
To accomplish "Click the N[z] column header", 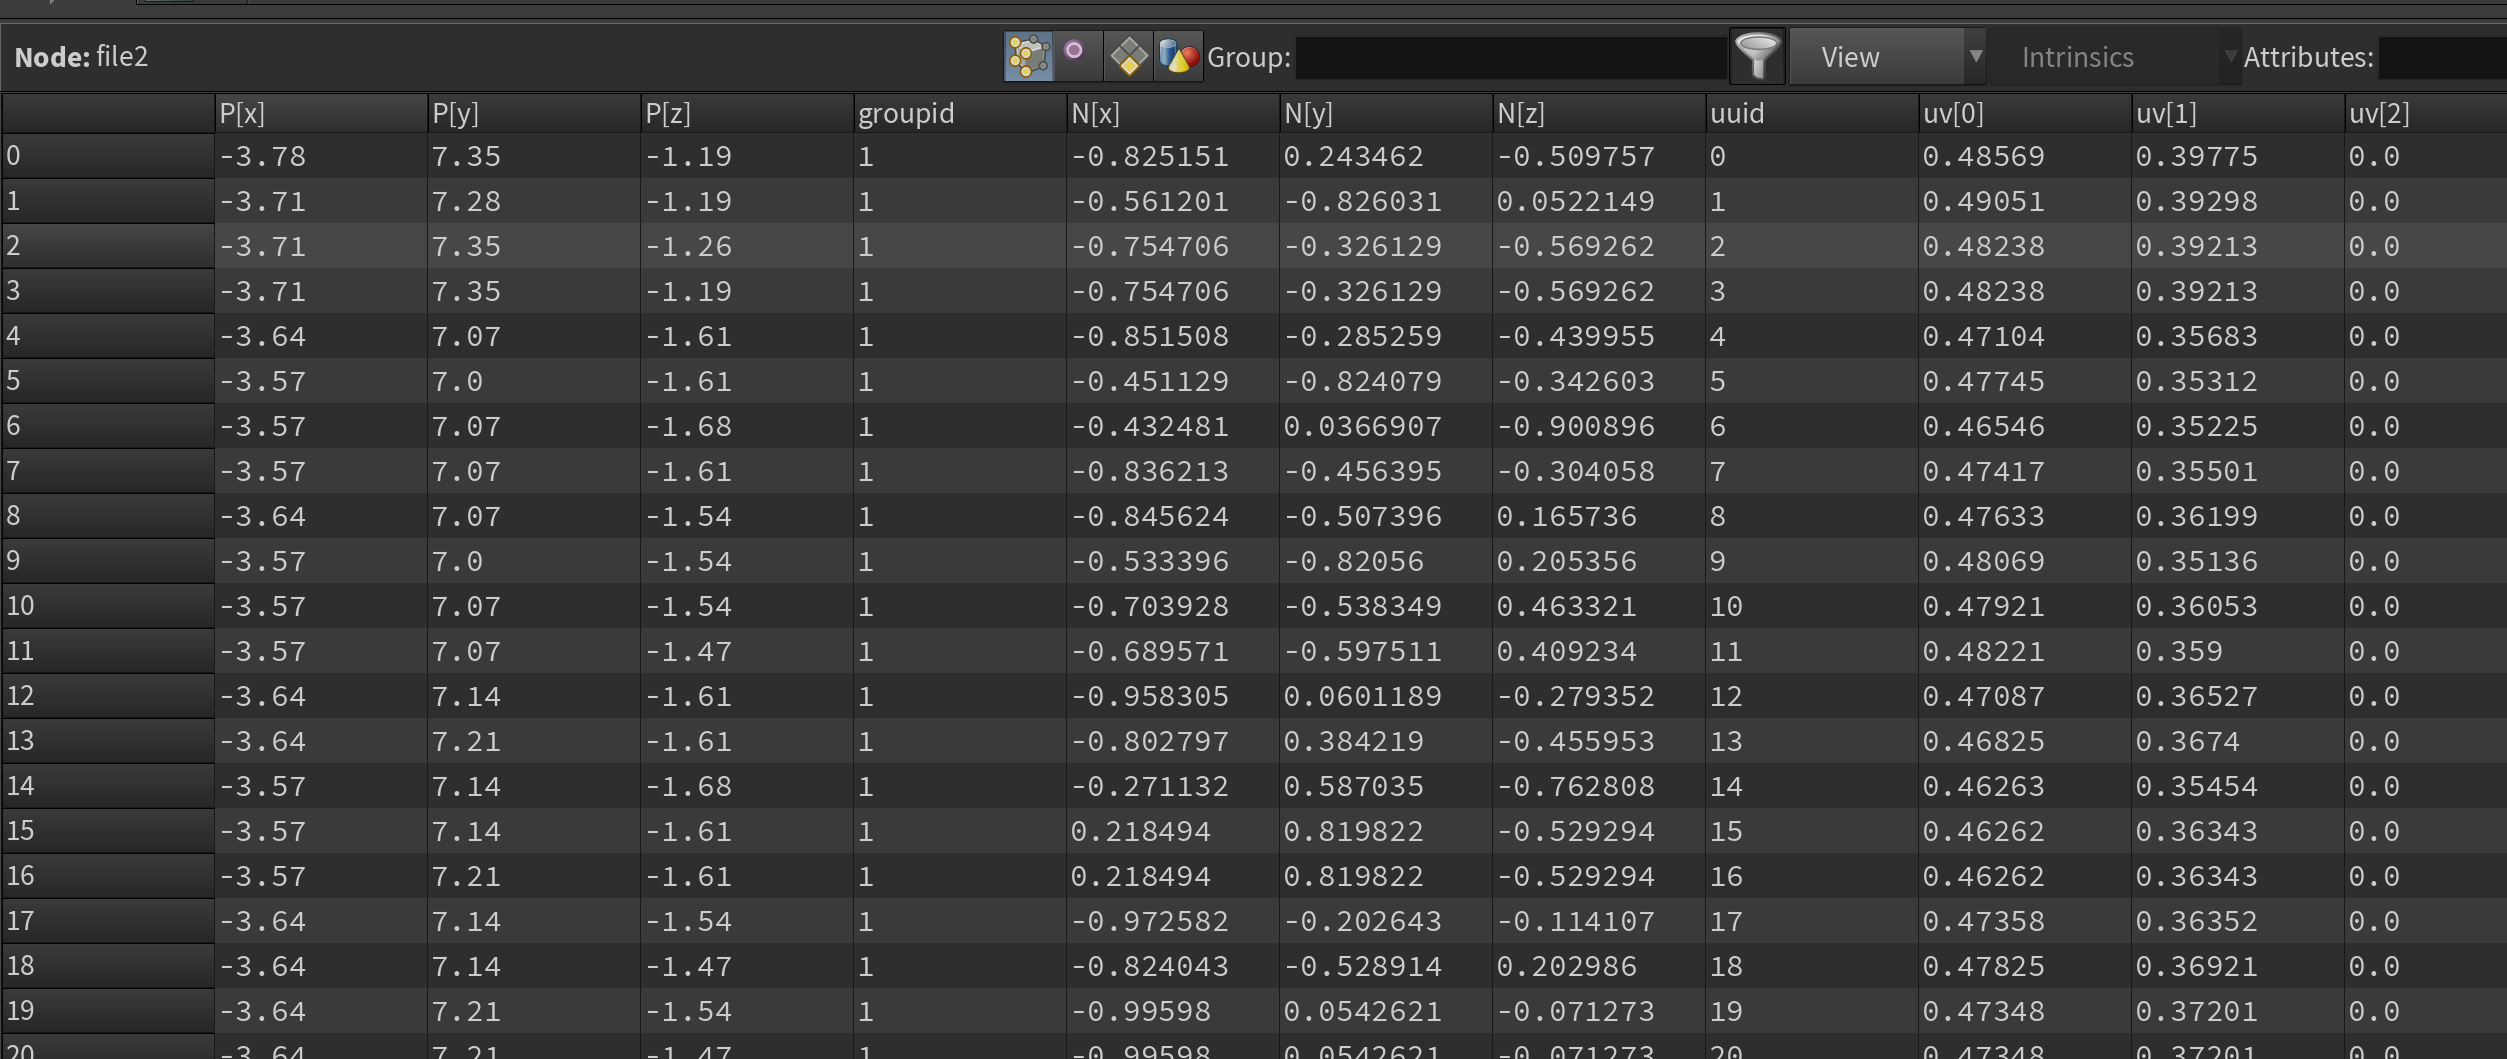I will pyautogui.click(x=1599, y=113).
